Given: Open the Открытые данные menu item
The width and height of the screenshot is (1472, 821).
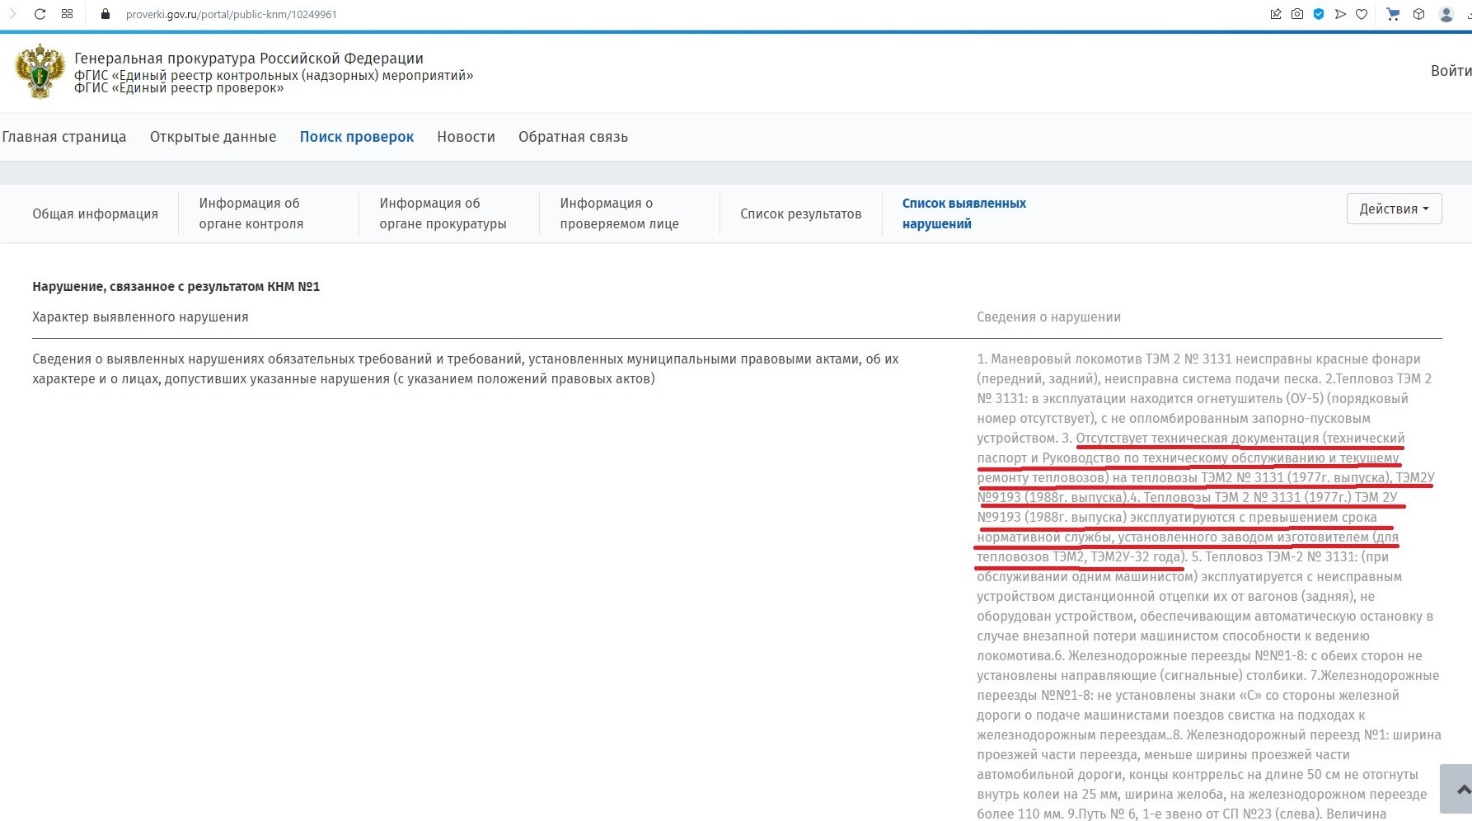Looking at the screenshot, I should coord(213,137).
